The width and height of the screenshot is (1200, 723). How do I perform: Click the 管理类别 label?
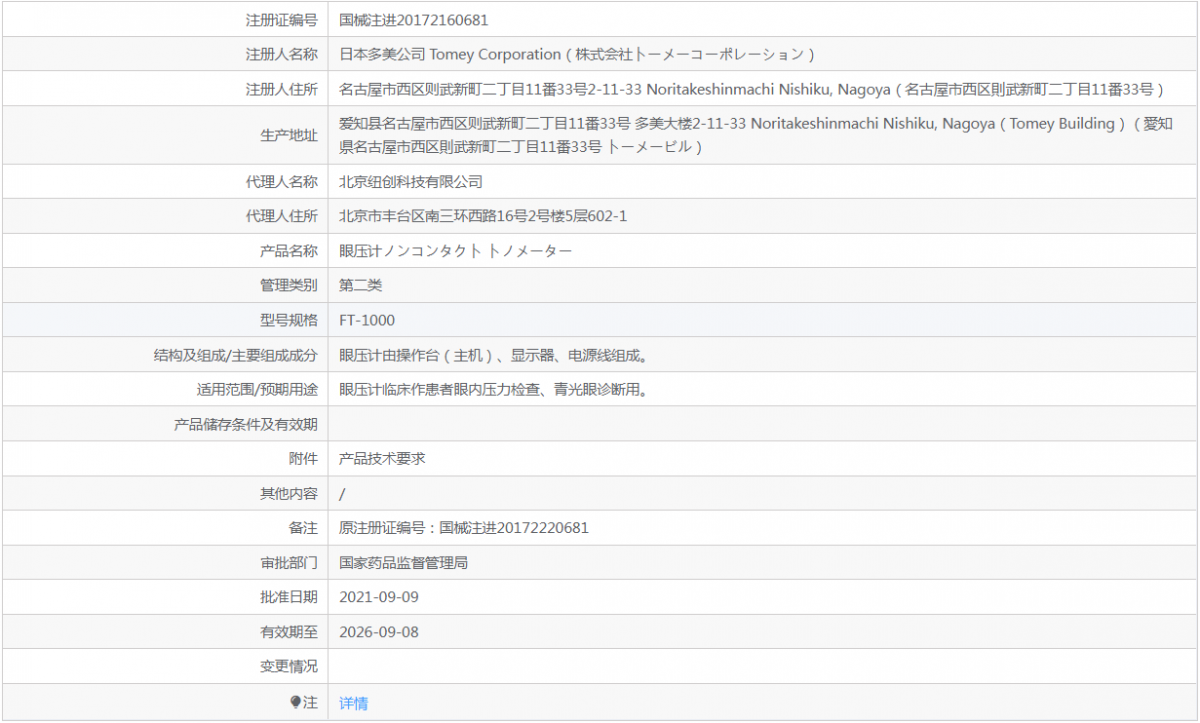289,285
